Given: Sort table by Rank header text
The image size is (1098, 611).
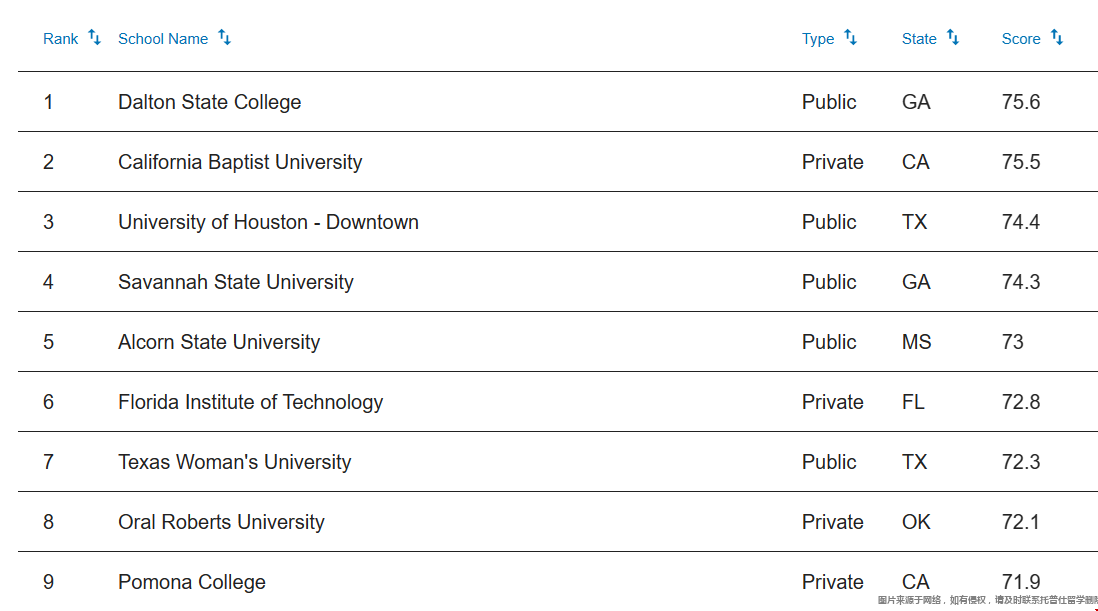Looking at the screenshot, I should [x=61, y=39].
